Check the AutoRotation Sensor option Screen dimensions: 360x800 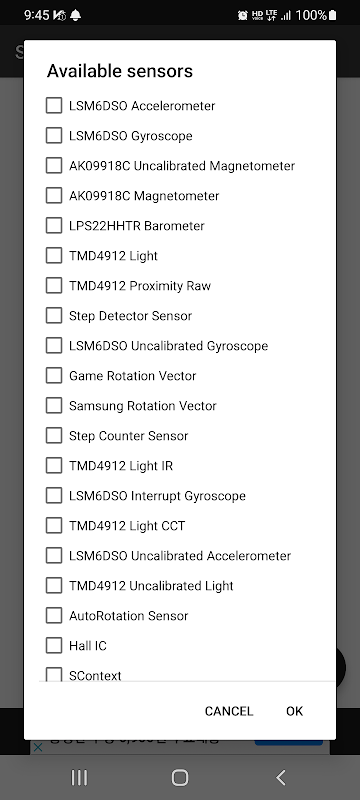[x=54, y=616]
